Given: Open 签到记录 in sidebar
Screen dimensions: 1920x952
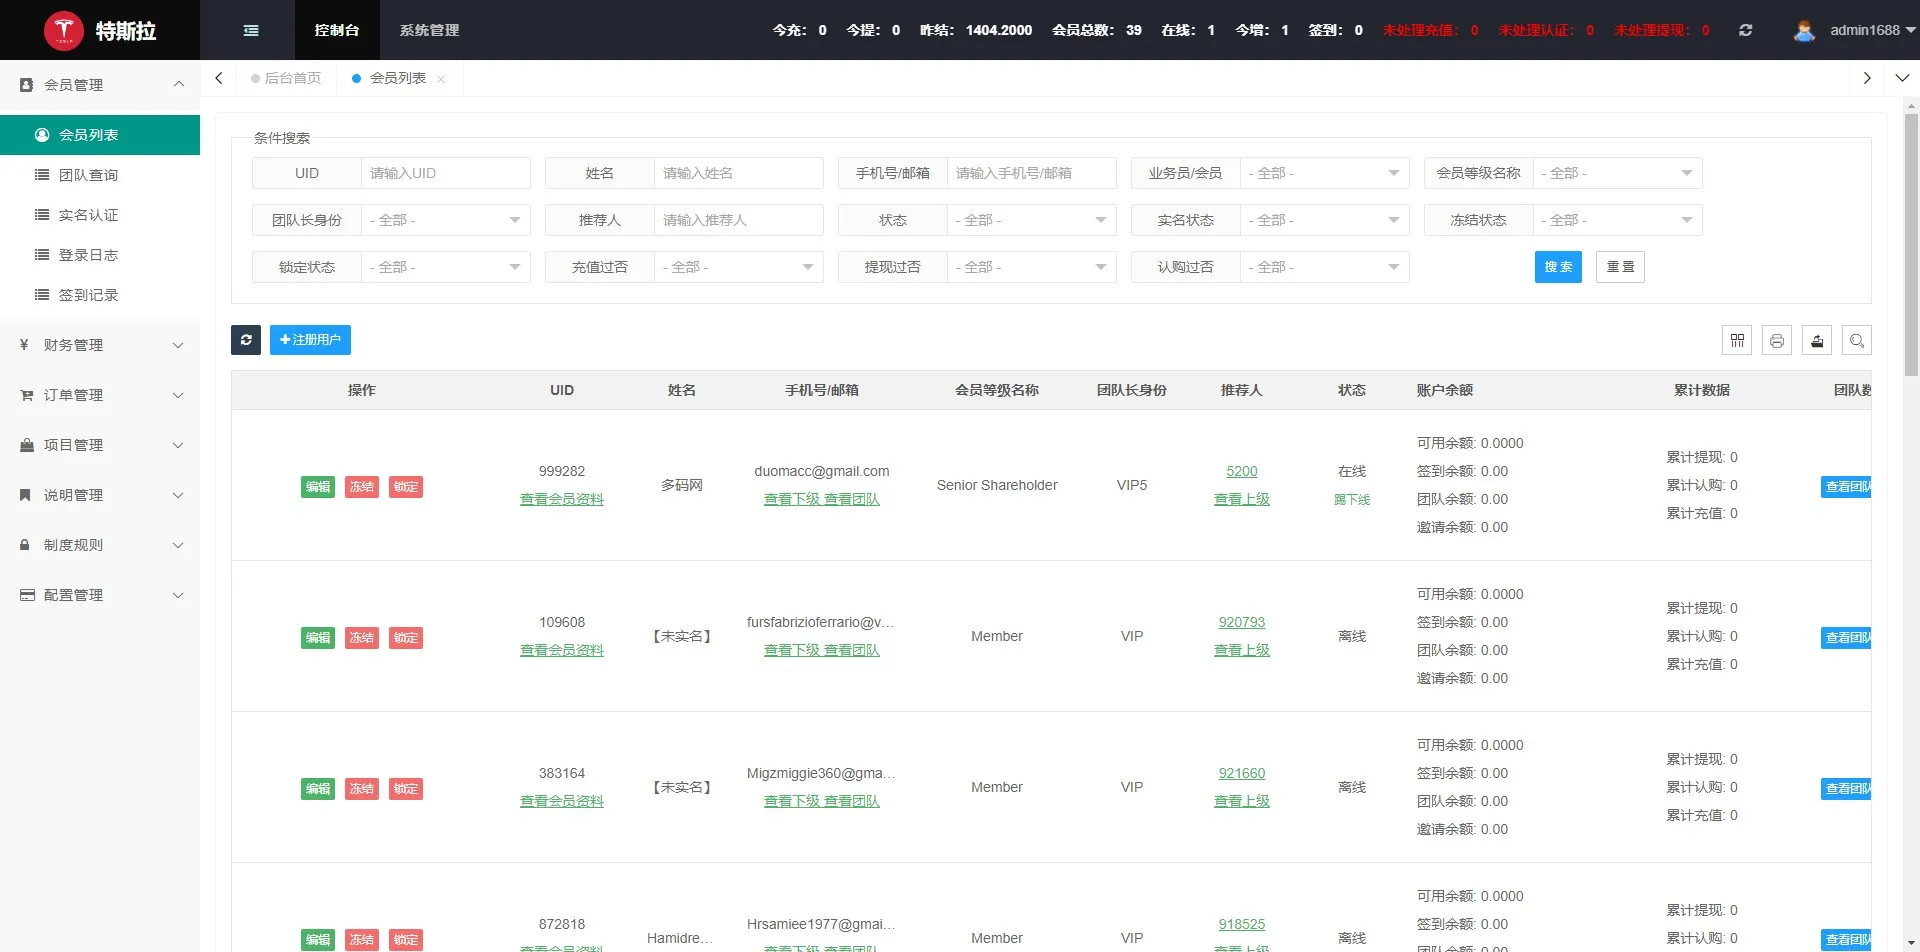Looking at the screenshot, I should click(x=100, y=295).
